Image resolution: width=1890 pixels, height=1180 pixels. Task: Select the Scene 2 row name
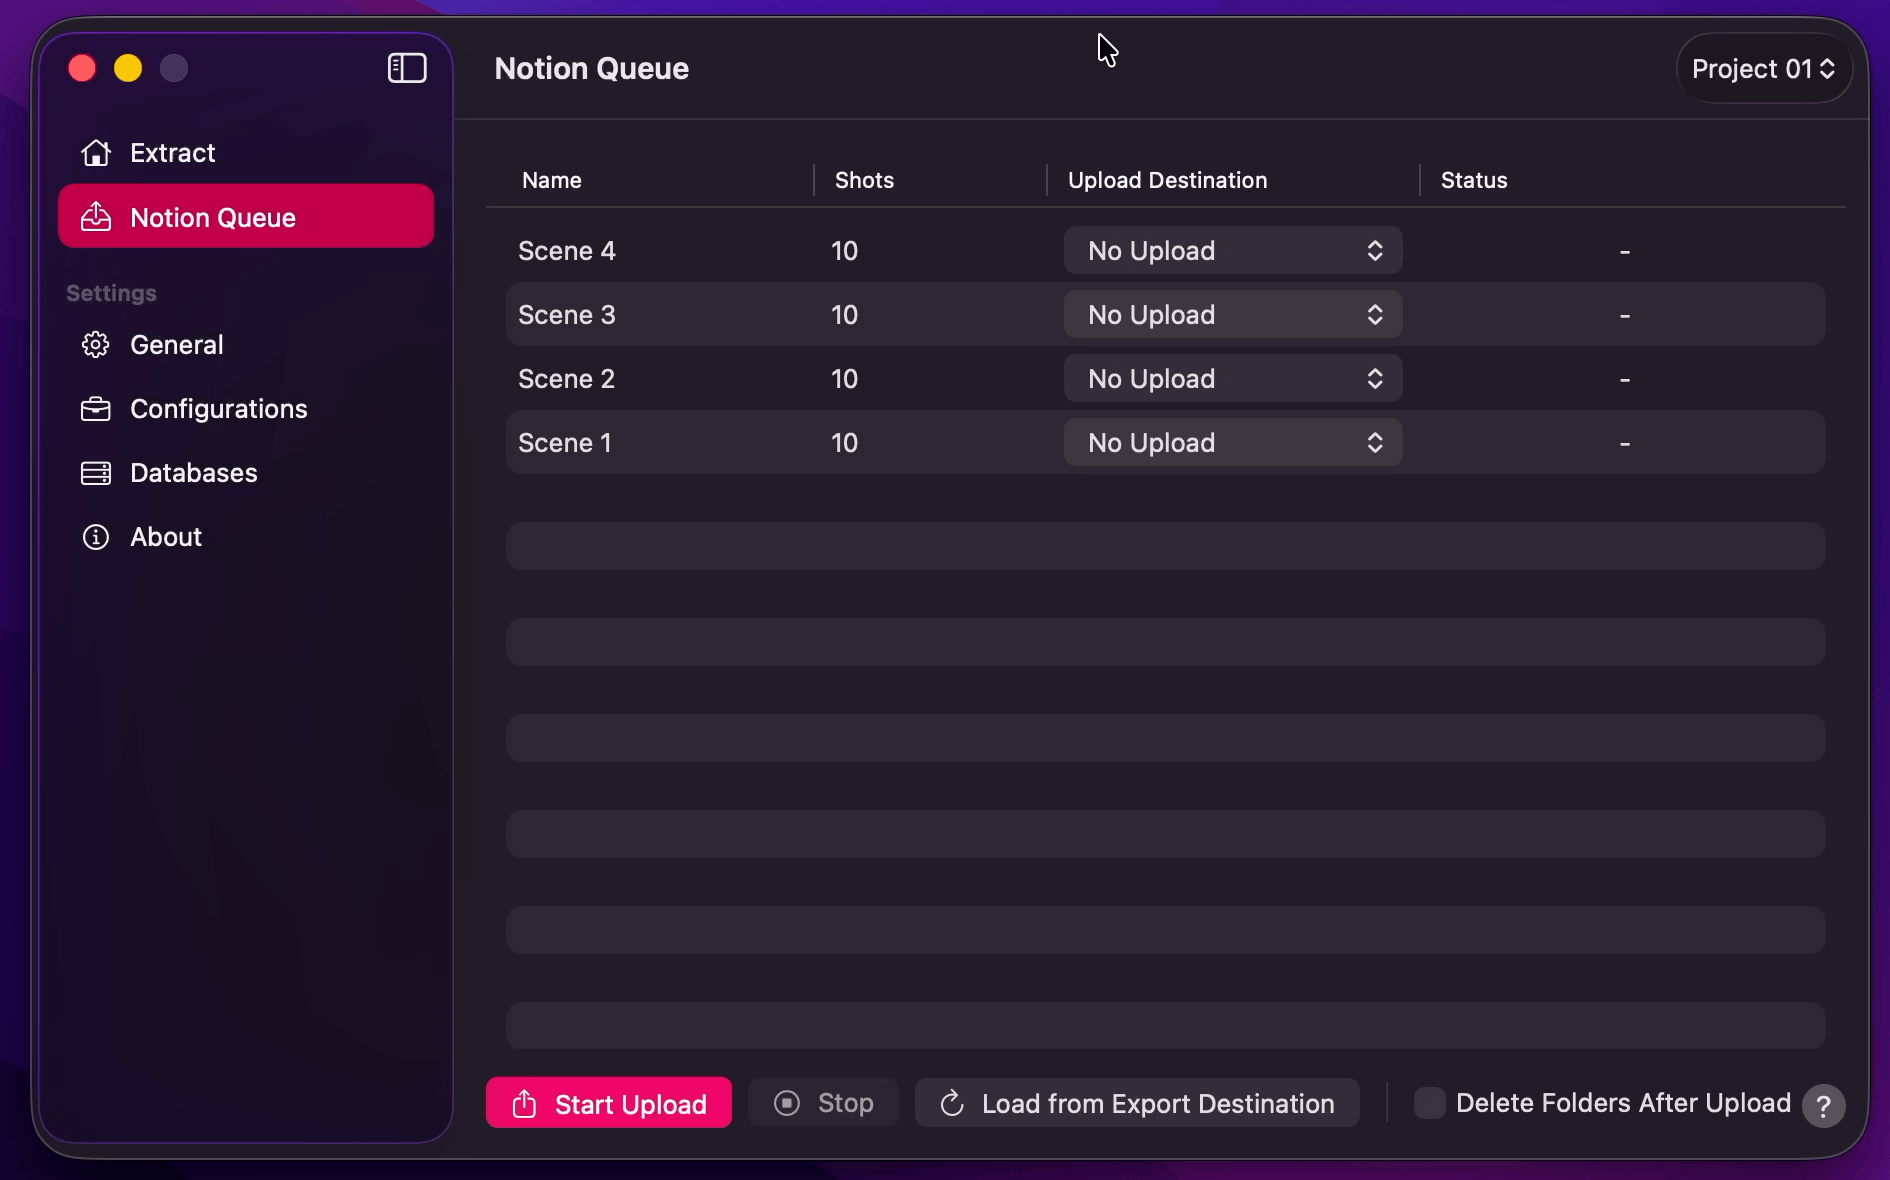tap(566, 379)
